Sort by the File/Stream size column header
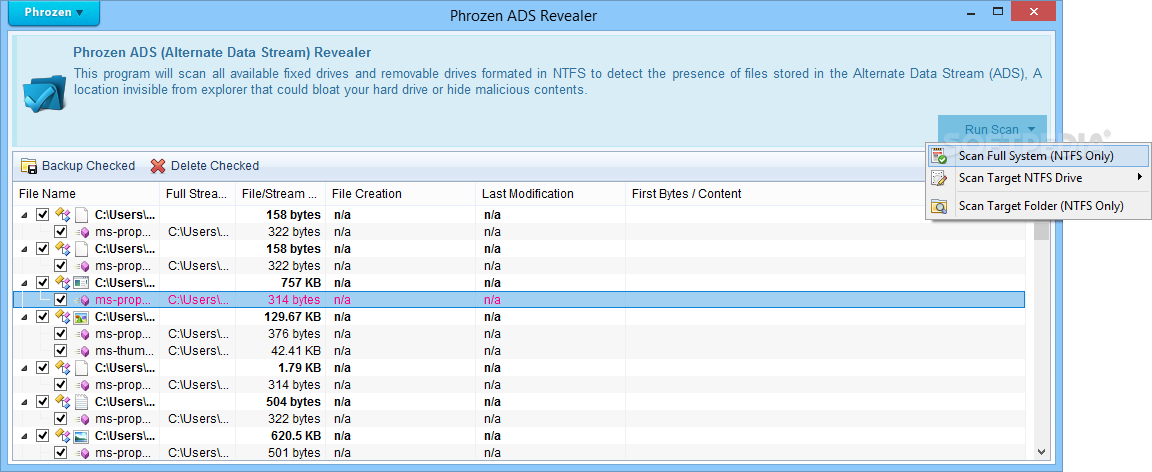Screen dimensions: 1152x472 coord(280,193)
